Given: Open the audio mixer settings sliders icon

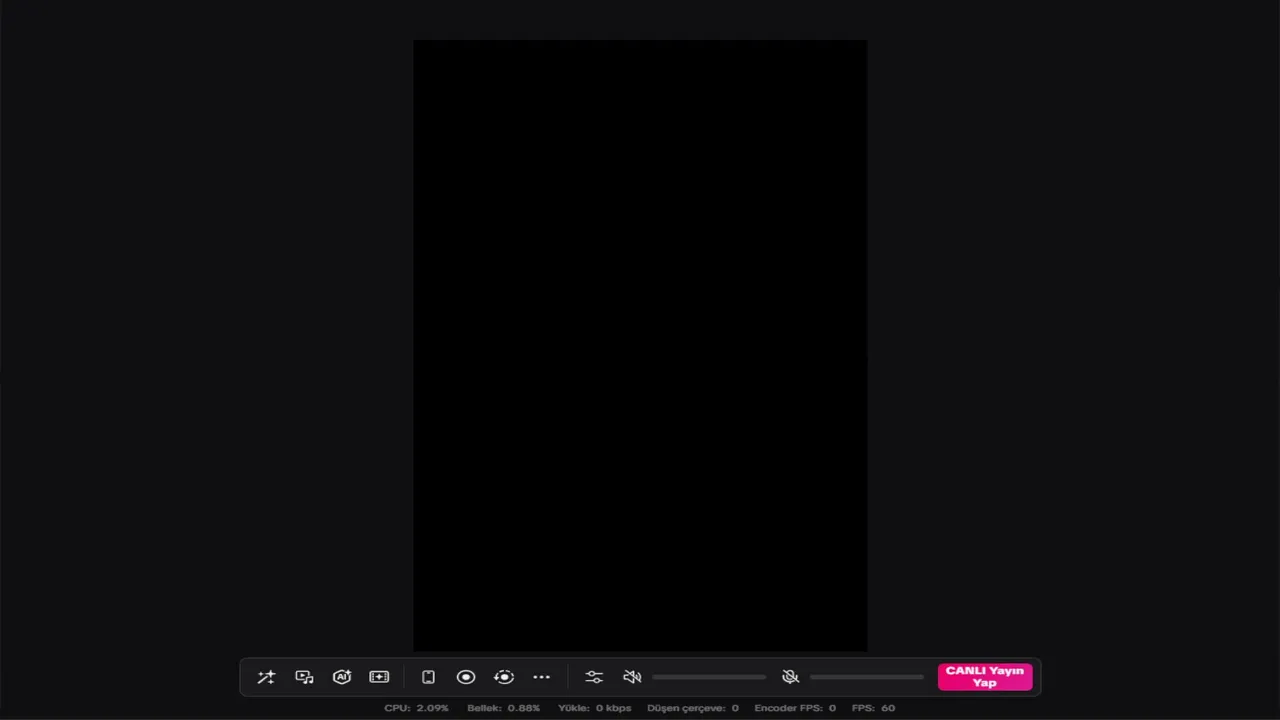Looking at the screenshot, I should click(594, 677).
